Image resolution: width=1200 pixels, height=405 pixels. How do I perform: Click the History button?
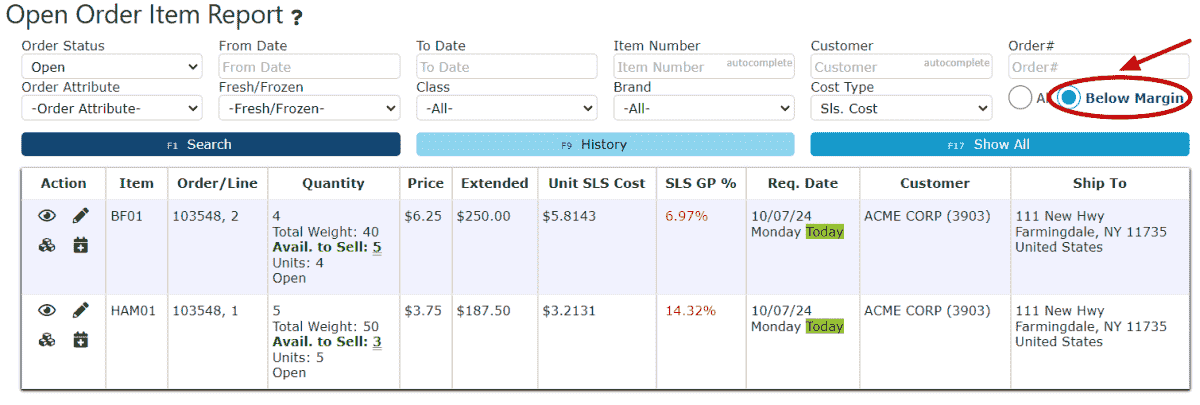(604, 145)
